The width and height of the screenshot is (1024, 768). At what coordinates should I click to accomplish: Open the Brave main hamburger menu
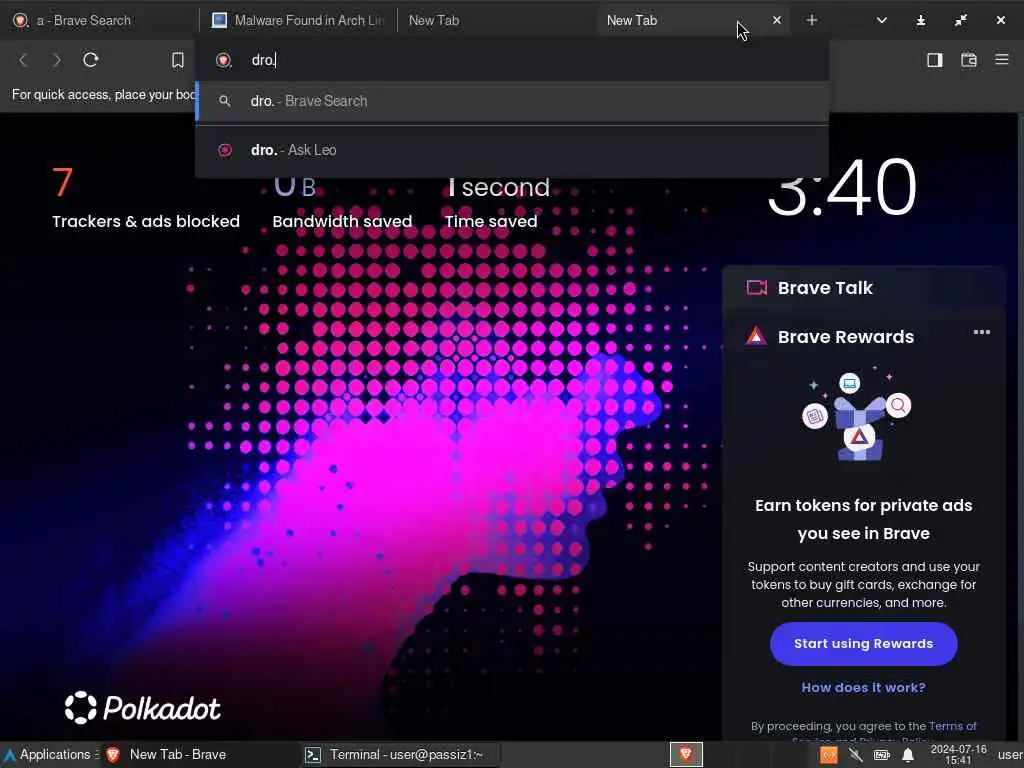(1002, 59)
